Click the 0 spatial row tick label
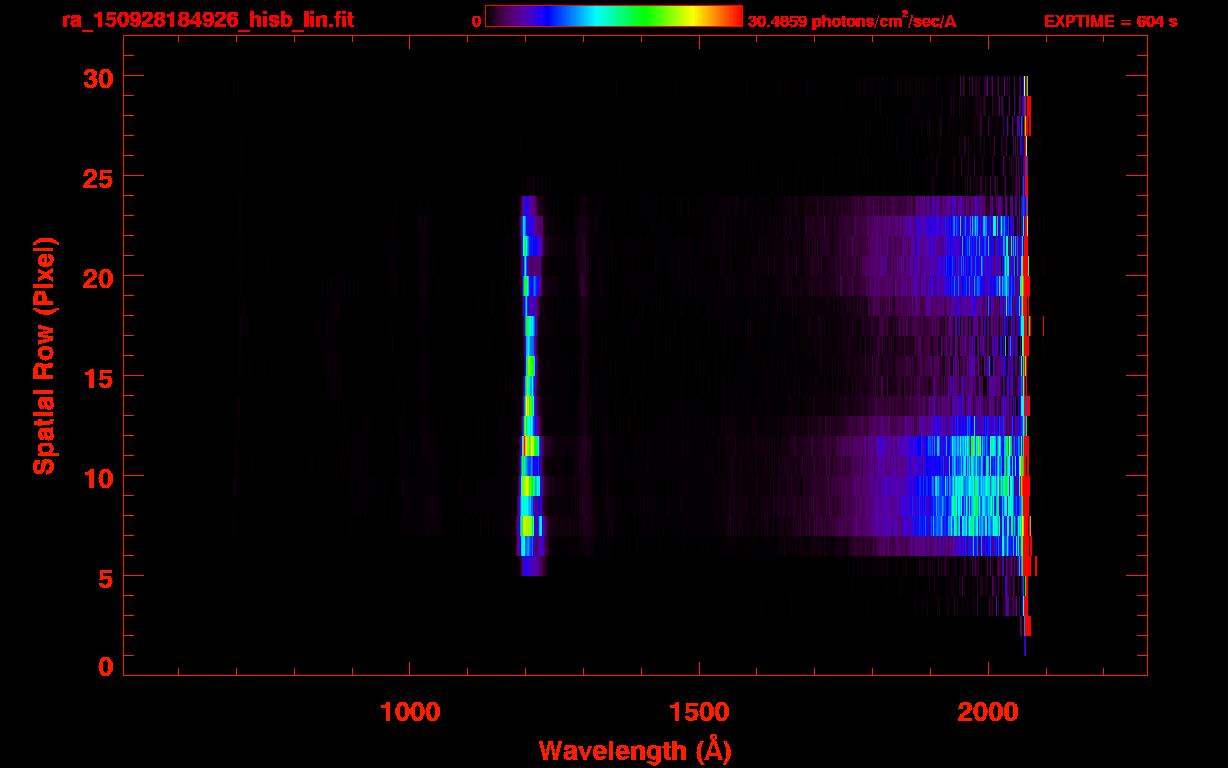 tap(106, 666)
